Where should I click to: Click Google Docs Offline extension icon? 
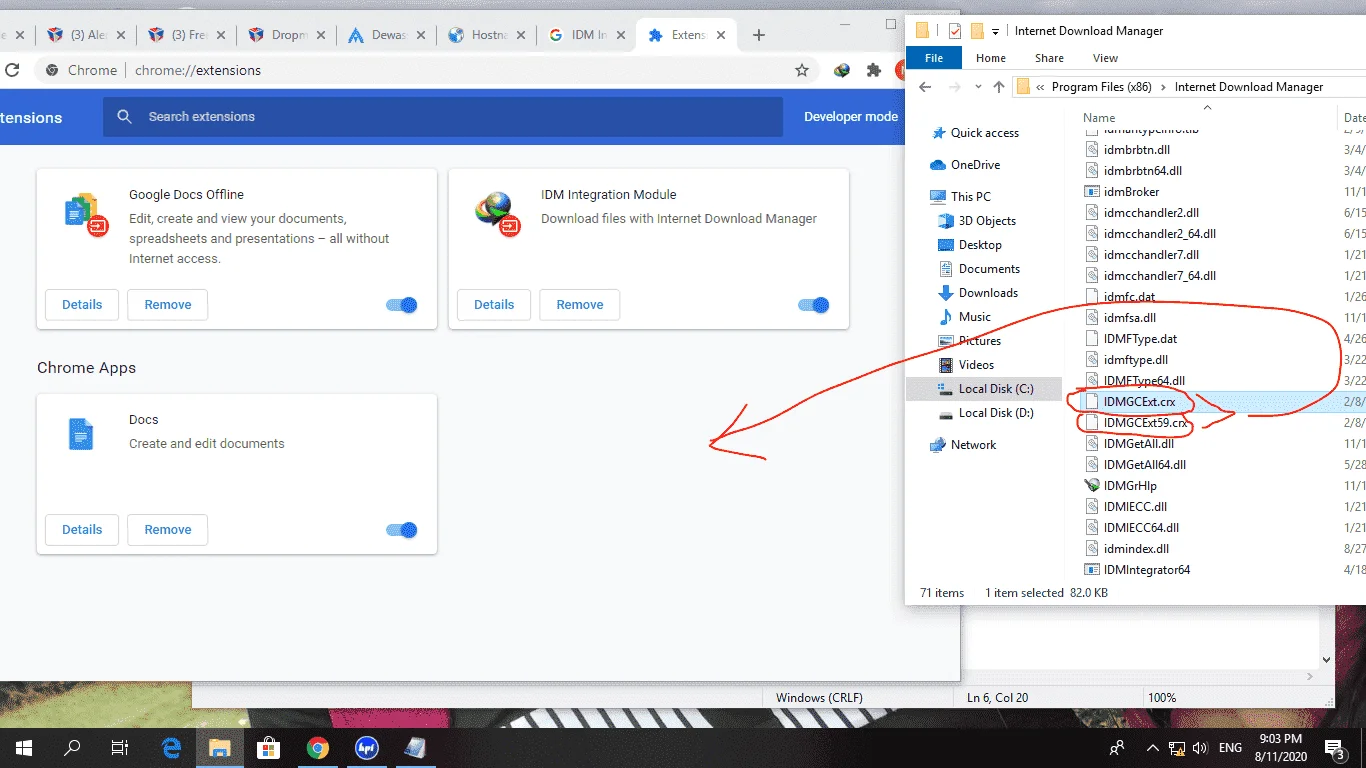point(86,213)
